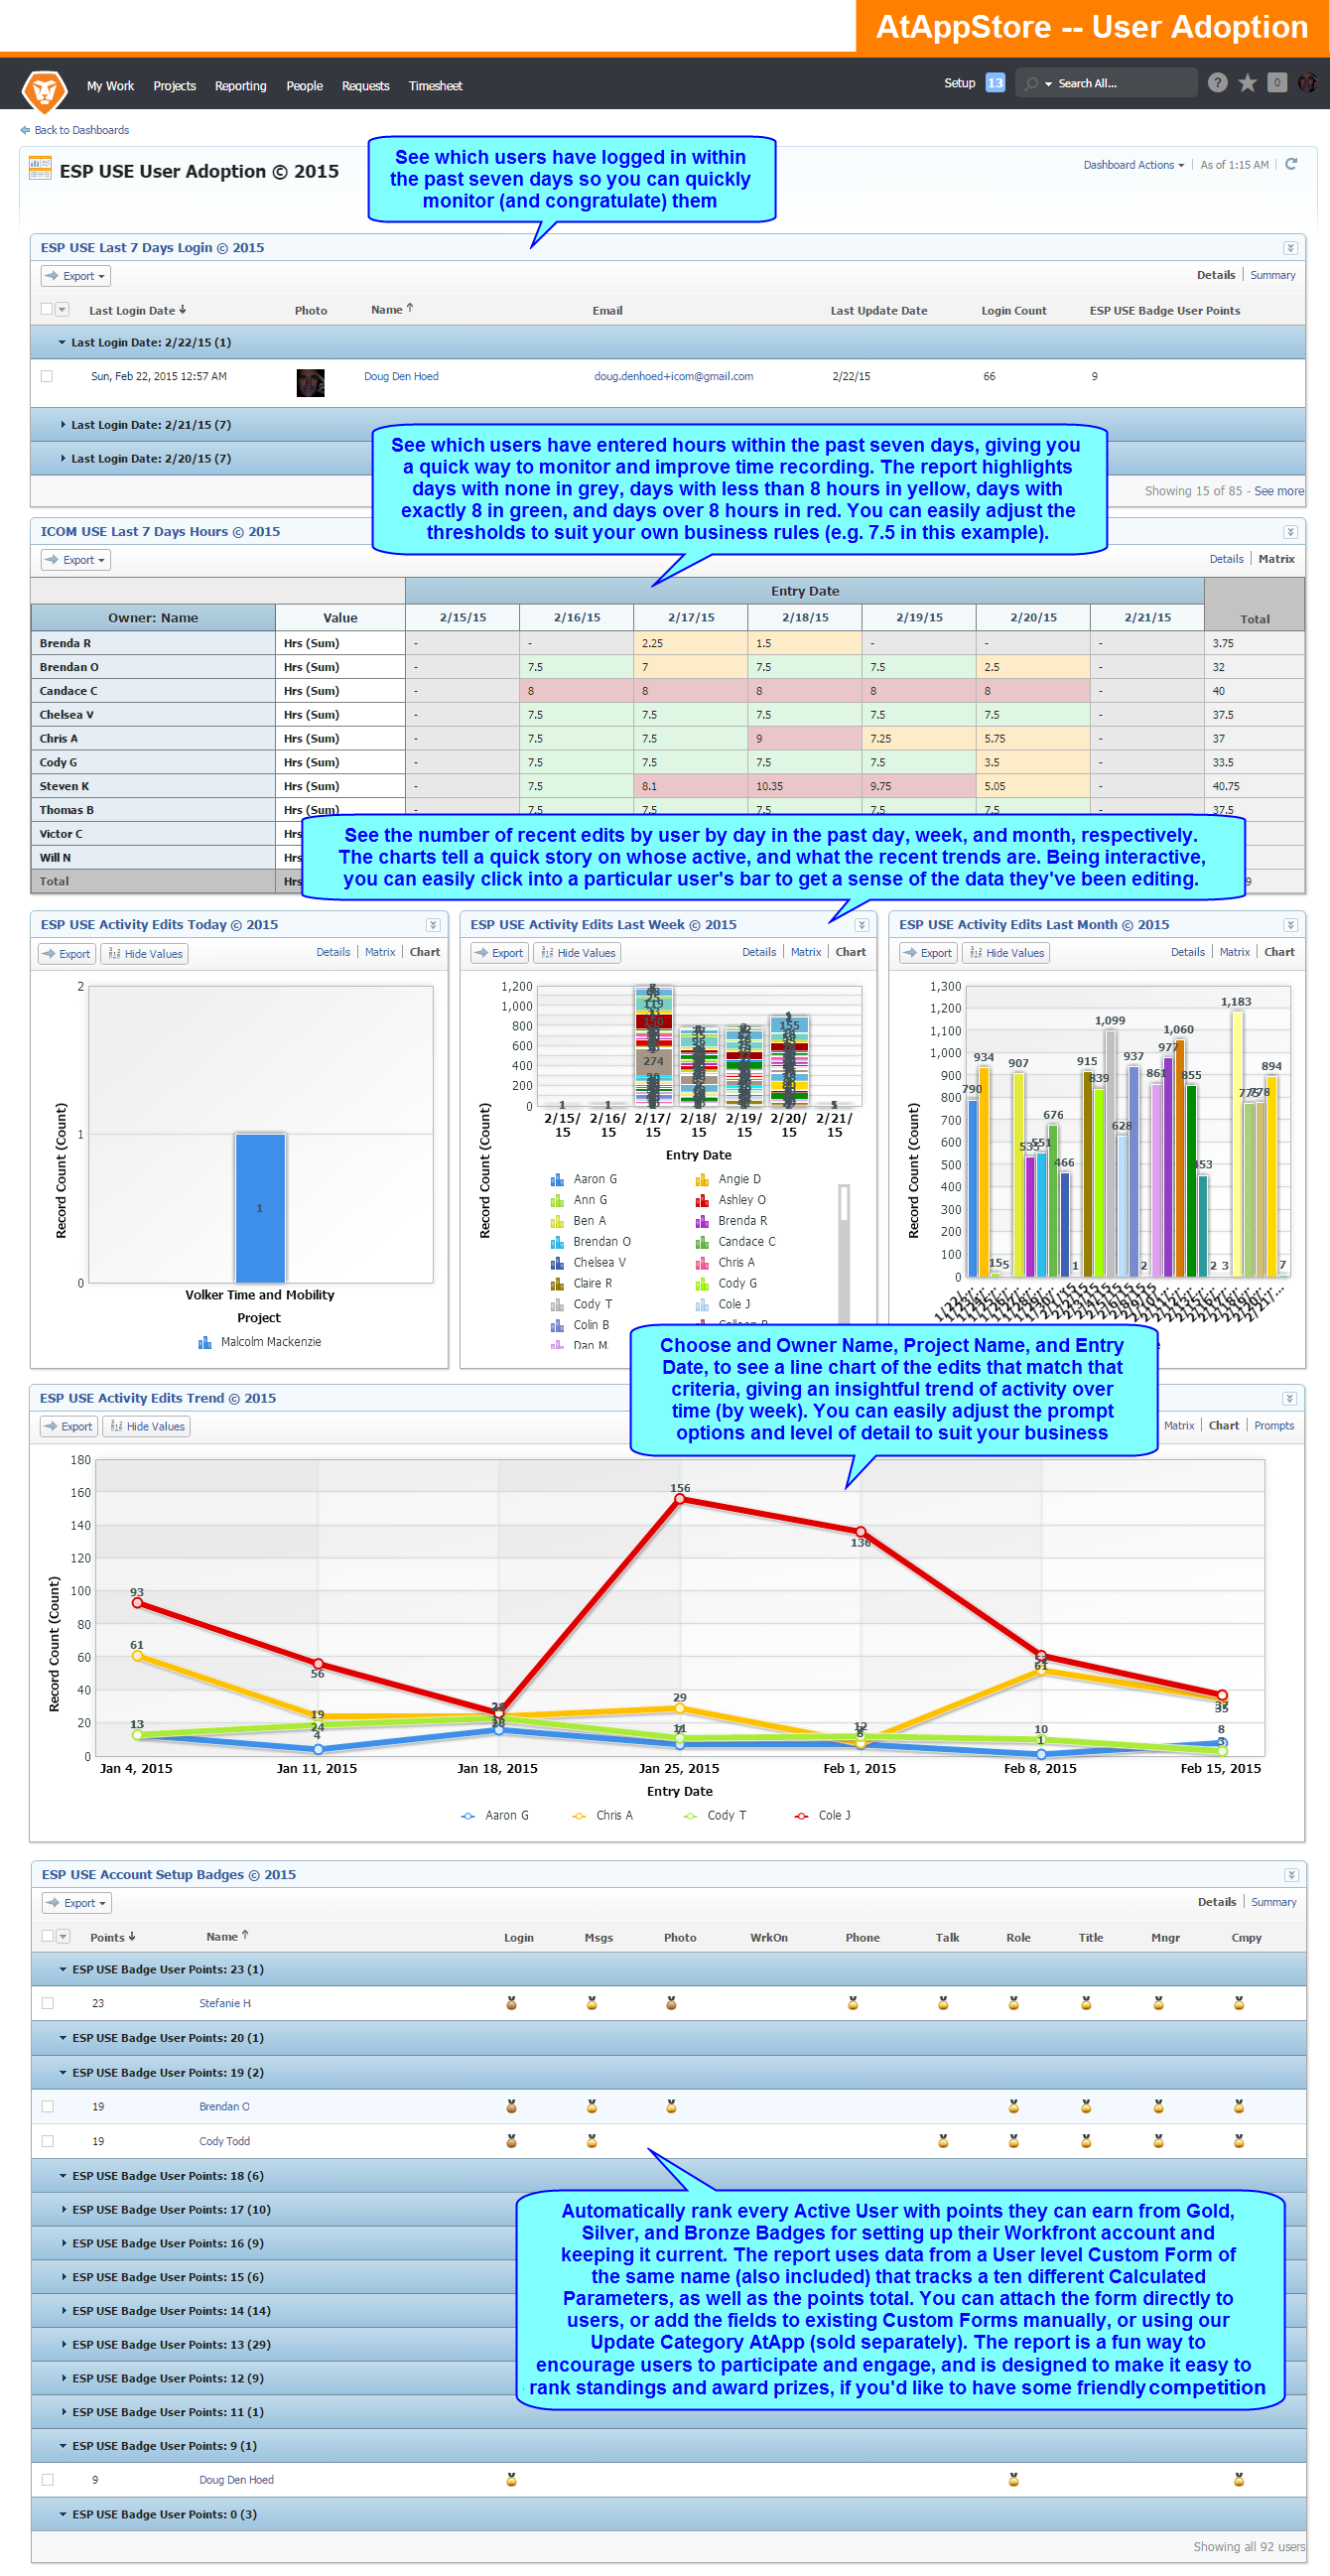Click Chris A orange legend marker in Trend chart
The image size is (1330, 2576).
click(578, 1816)
